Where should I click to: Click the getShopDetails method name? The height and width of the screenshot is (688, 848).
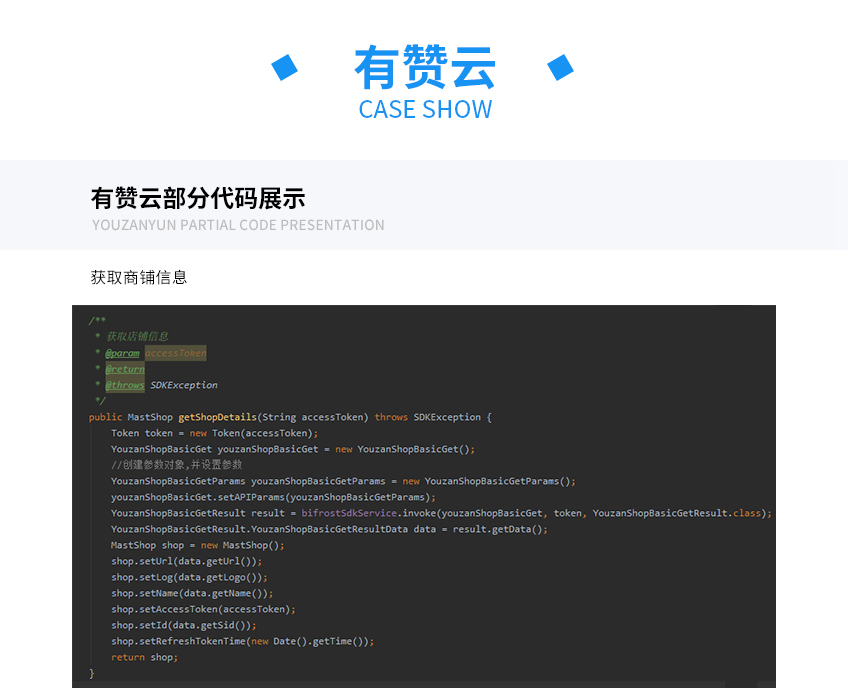[217, 417]
